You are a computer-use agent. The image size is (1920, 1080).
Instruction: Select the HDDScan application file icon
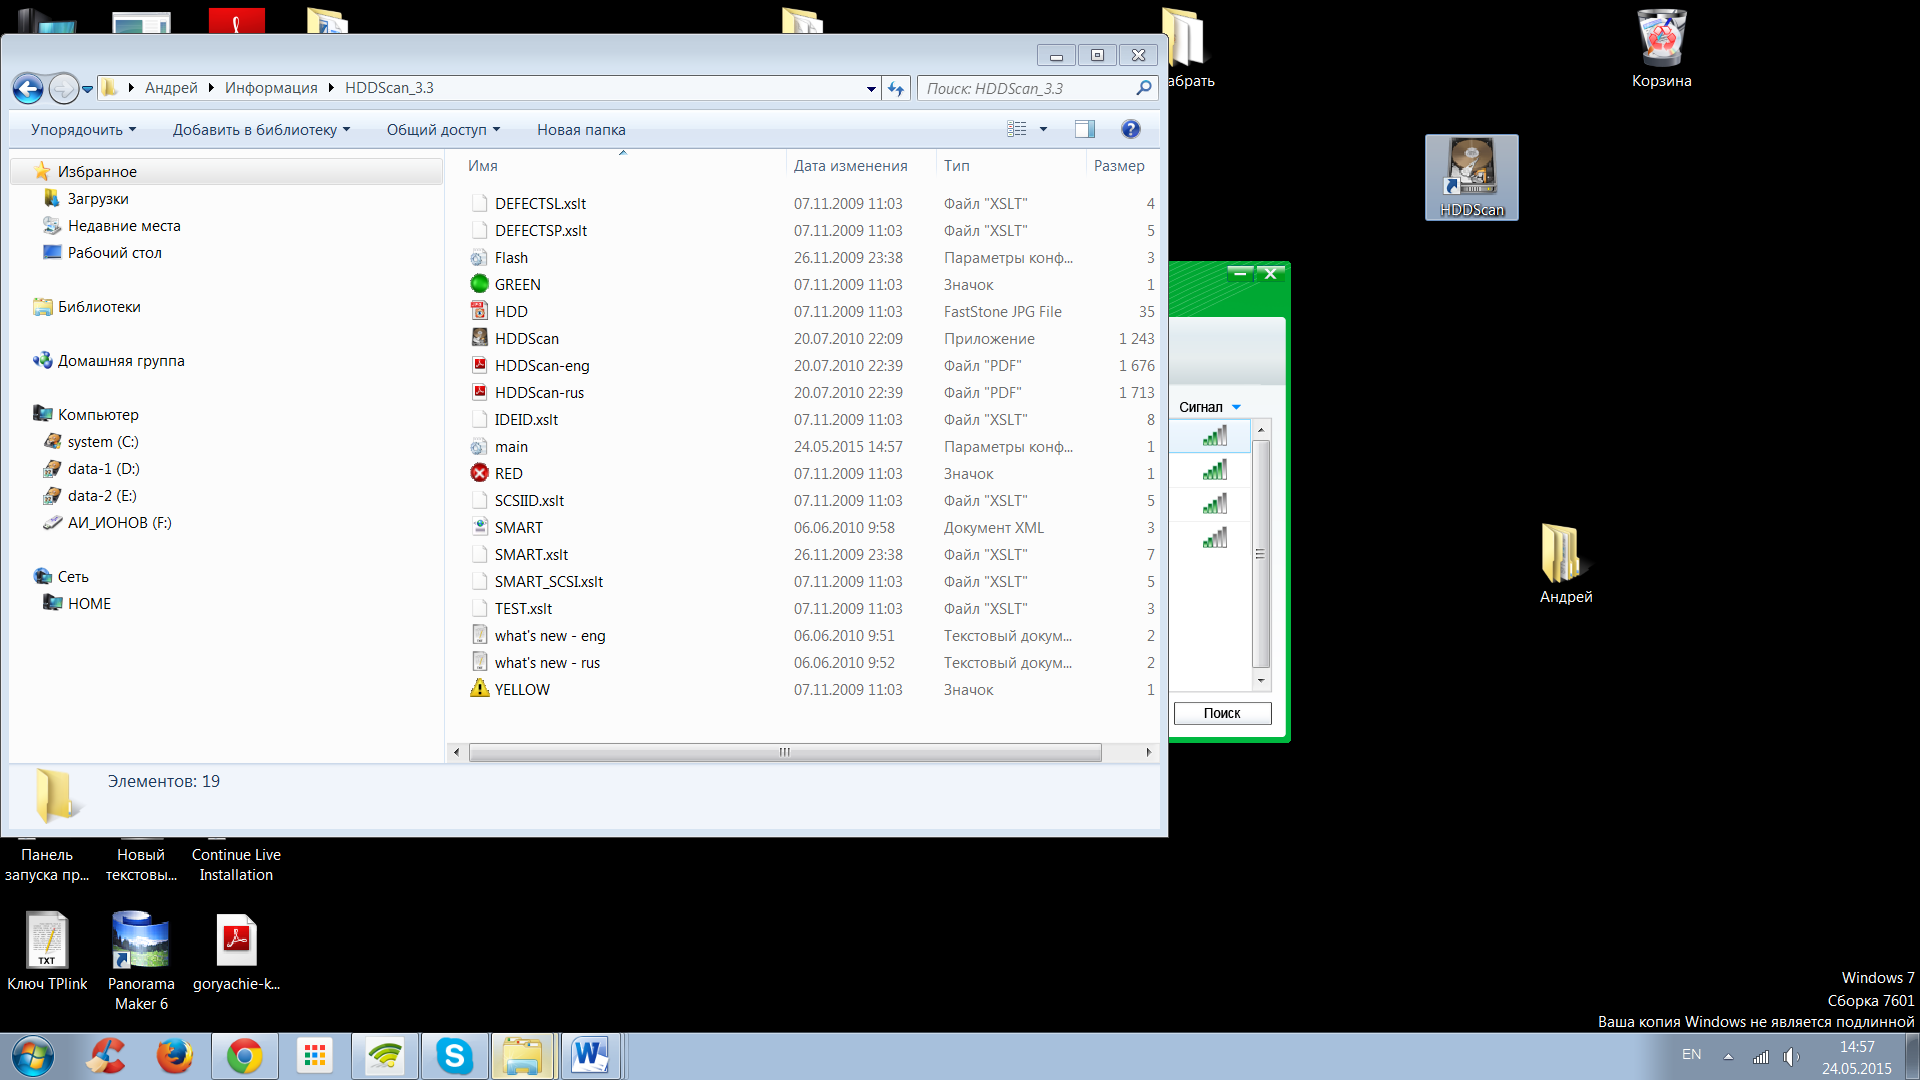[x=480, y=338]
